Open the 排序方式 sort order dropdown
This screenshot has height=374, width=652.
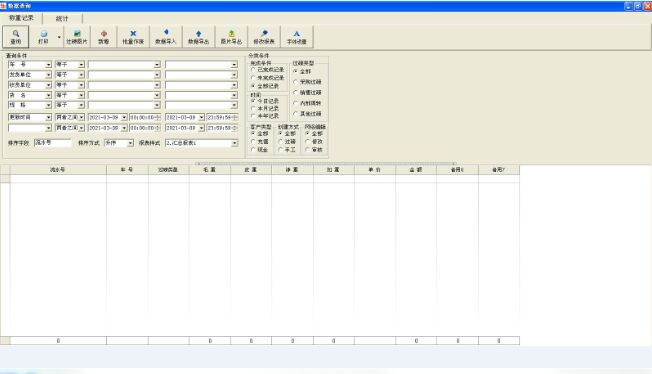[130, 143]
